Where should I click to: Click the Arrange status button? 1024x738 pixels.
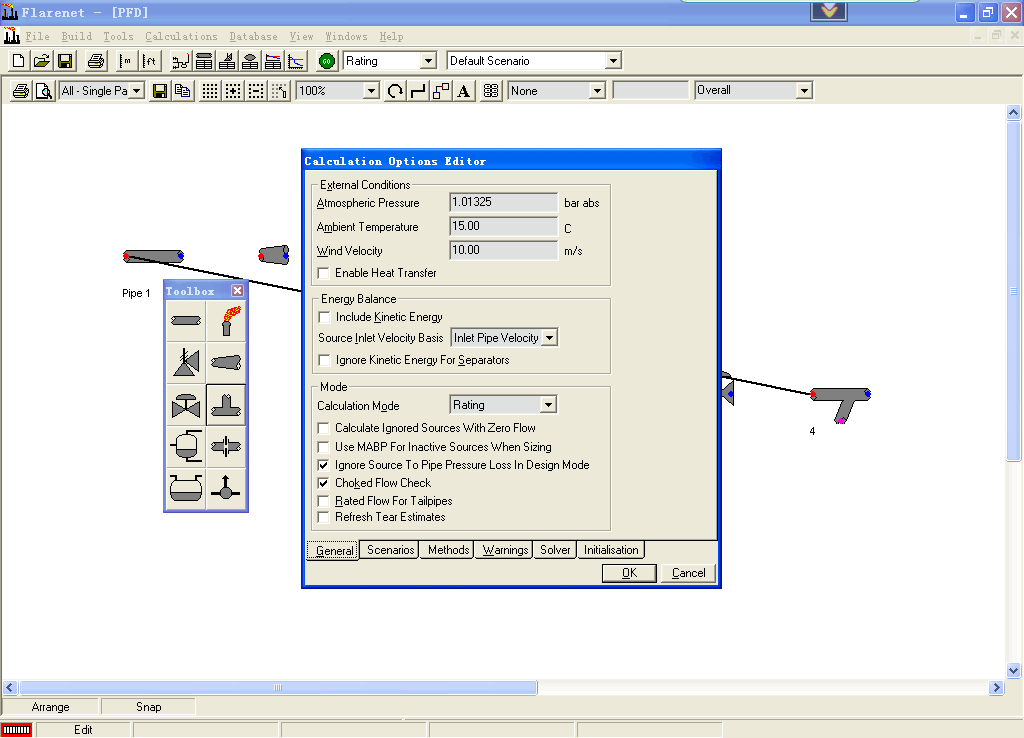50,707
